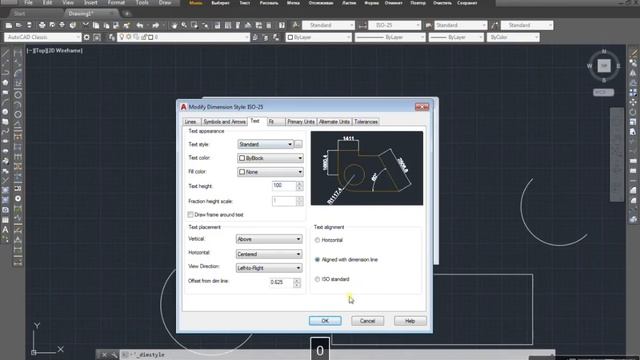Click the text style browse button
The height and width of the screenshot is (360, 640).
pos(299,144)
